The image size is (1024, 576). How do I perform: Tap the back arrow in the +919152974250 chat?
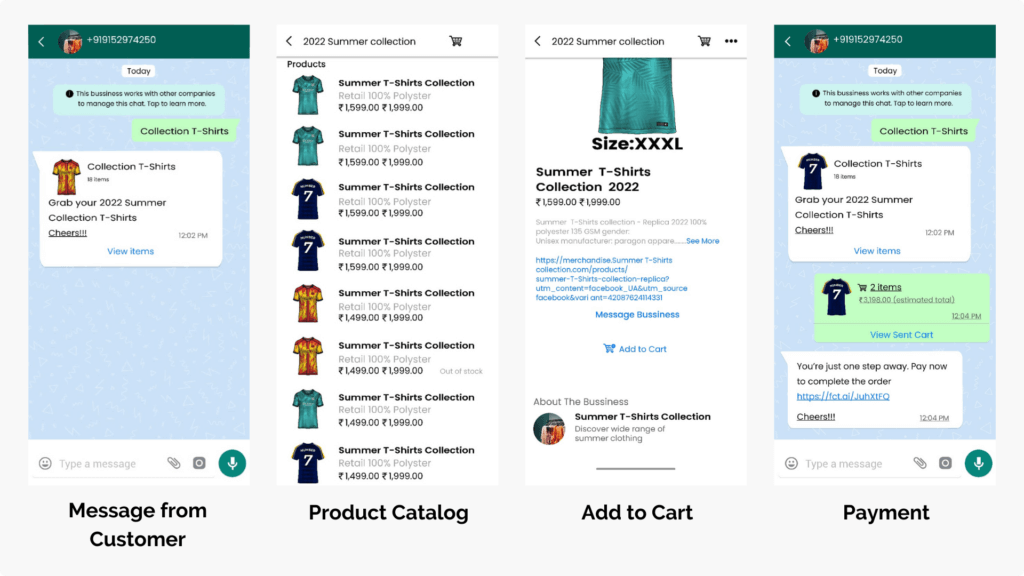coord(40,41)
